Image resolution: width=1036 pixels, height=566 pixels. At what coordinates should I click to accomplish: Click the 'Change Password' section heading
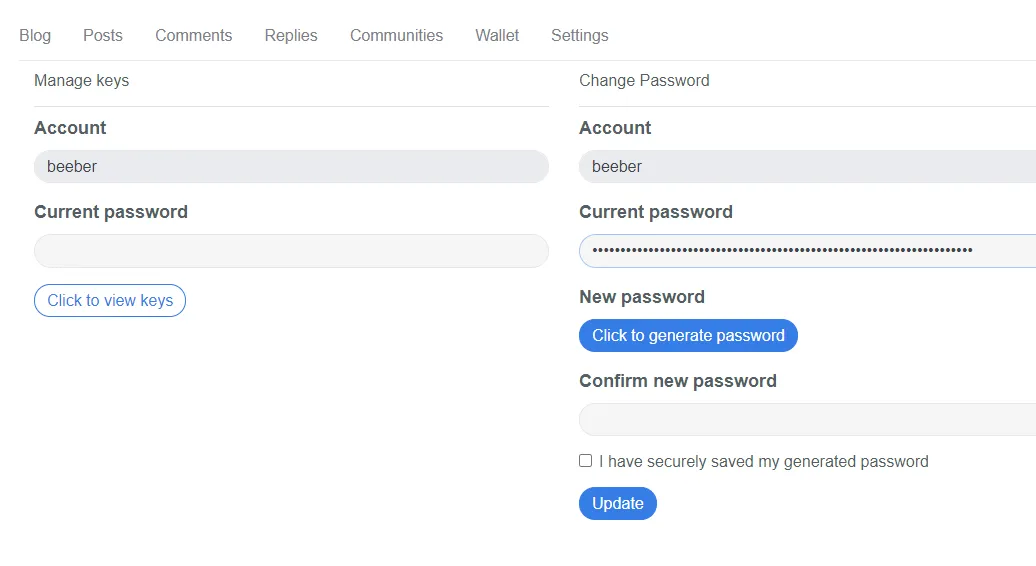pyautogui.click(x=644, y=81)
